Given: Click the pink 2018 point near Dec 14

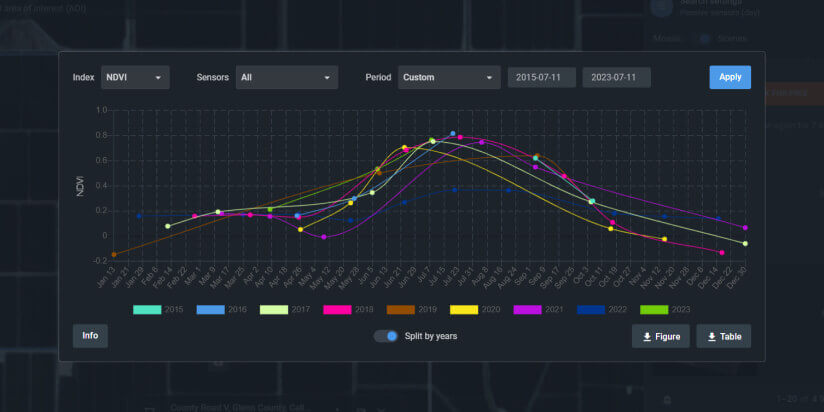Looking at the screenshot, I should point(722,253).
